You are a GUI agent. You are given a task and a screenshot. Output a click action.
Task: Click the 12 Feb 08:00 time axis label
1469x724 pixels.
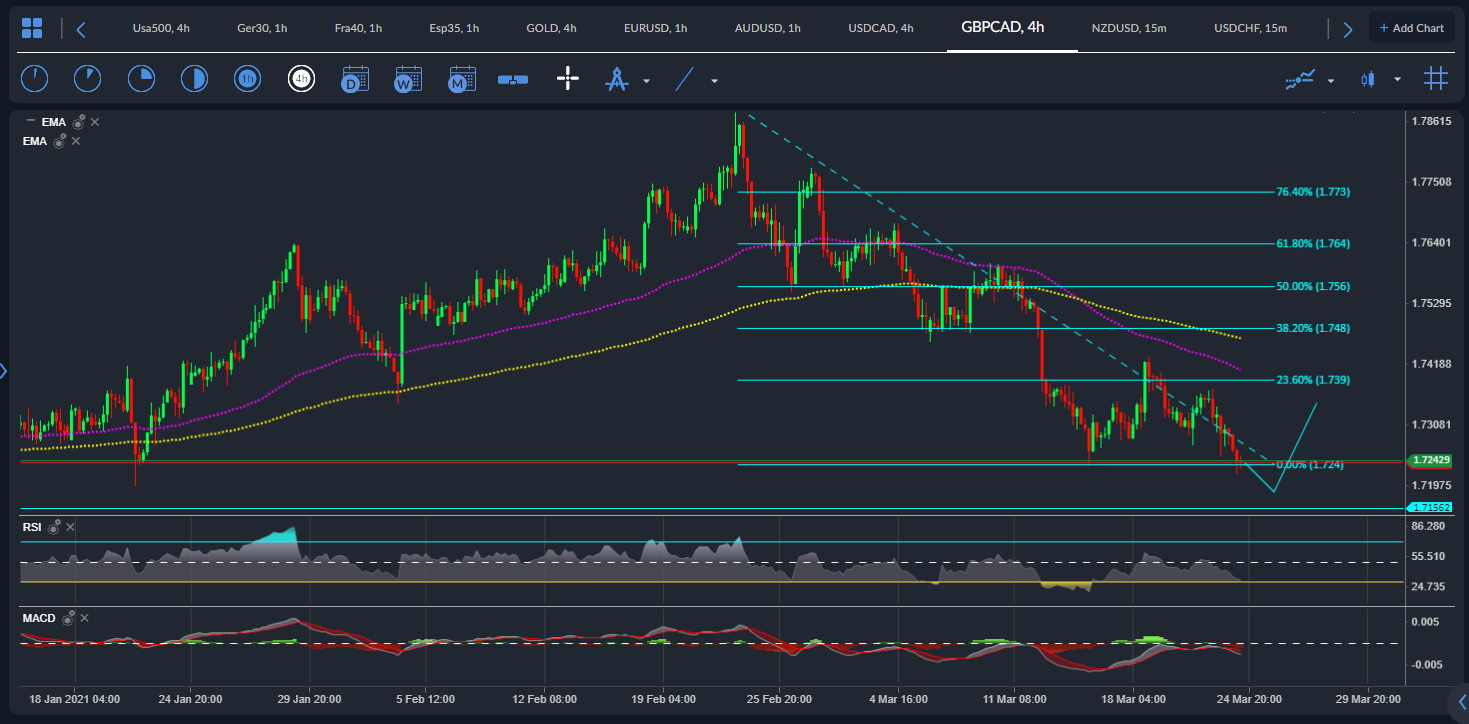[x=543, y=698]
